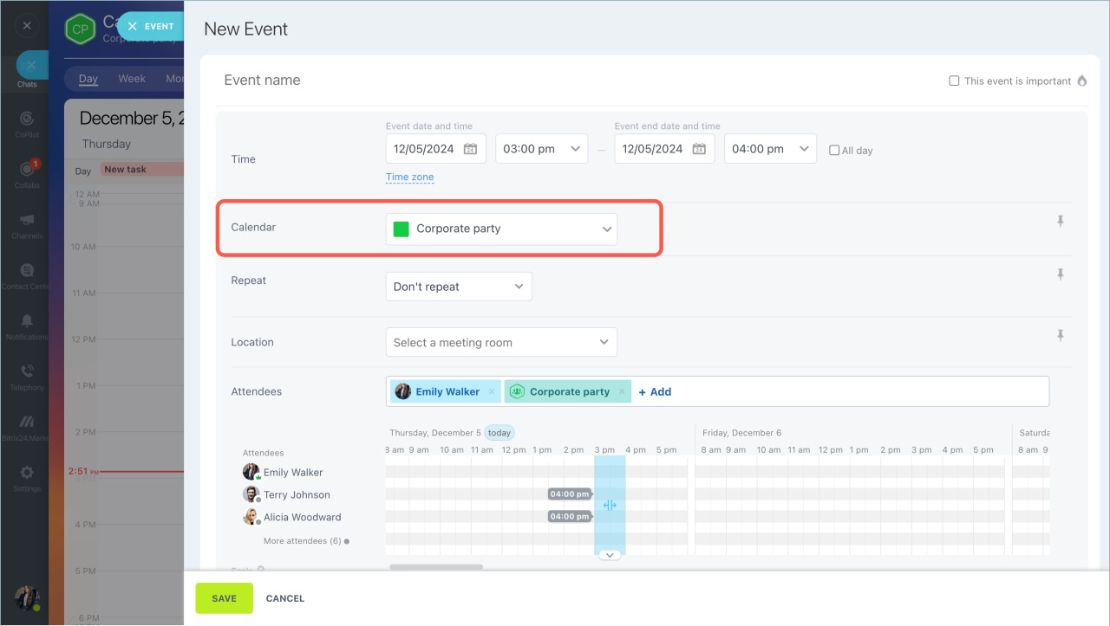
Task: Open Copilot in the left sidebar
Action: [27, 123]
